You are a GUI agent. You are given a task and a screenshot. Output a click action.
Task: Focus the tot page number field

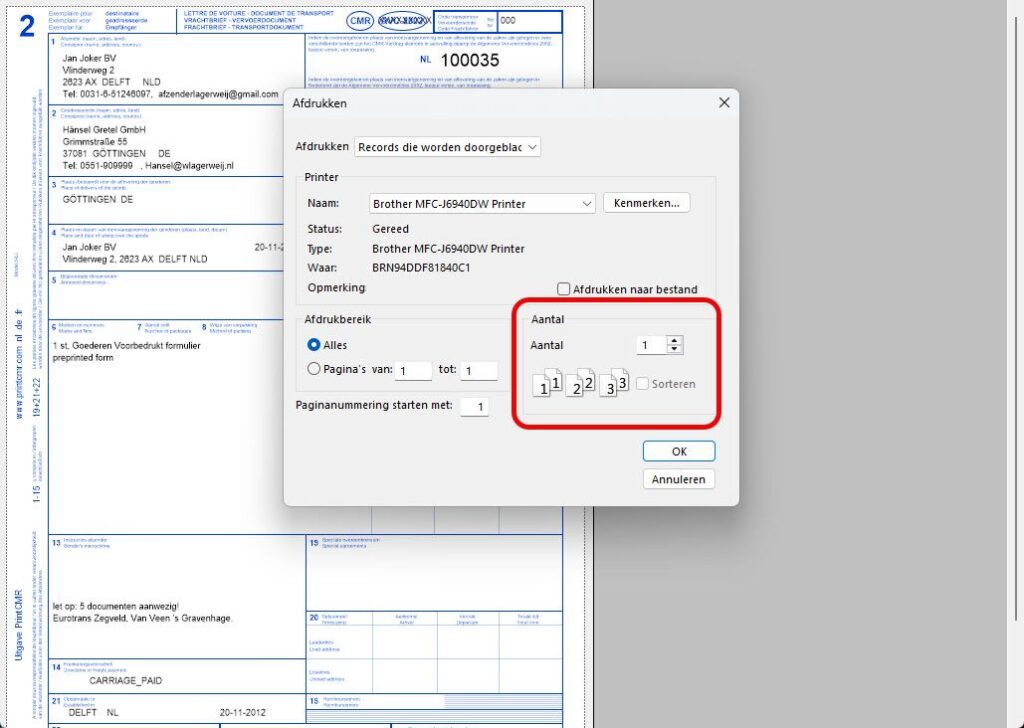tap(479, 371)
